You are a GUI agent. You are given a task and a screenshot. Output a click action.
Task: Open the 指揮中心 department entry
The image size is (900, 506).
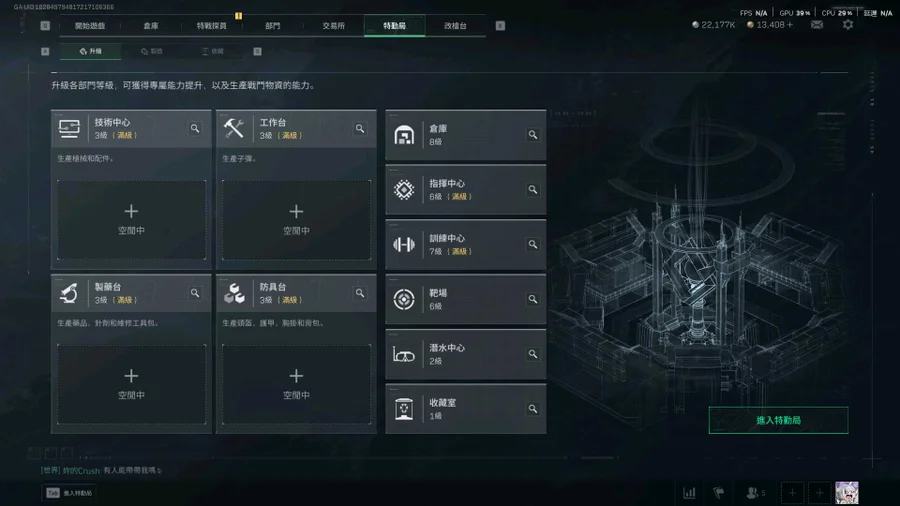click(465, 190)
